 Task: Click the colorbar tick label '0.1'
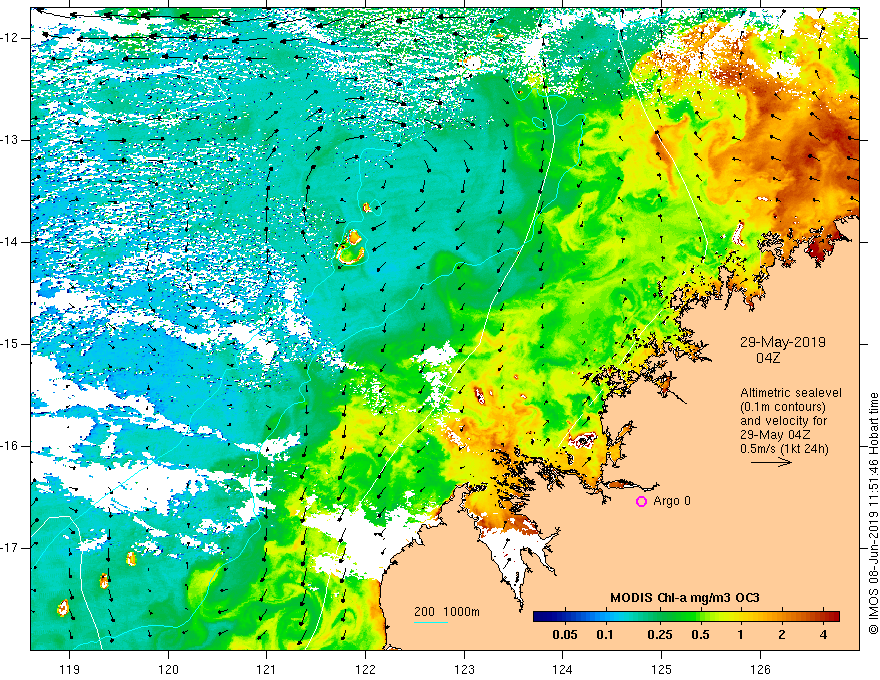(x=605, y=635)
